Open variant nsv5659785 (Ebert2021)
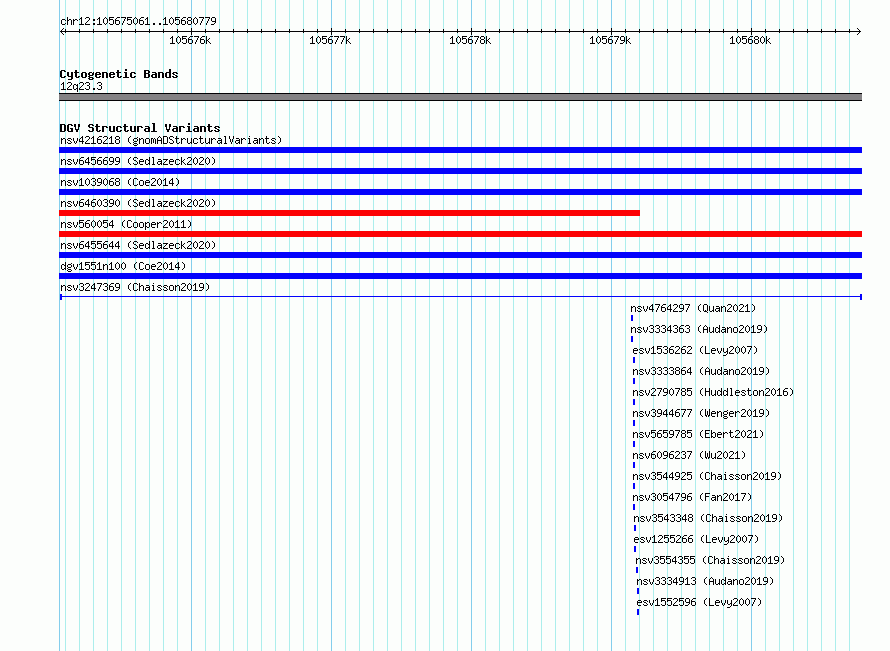The width and height of the screenshot is (890, 651). [x=698, y=434]
